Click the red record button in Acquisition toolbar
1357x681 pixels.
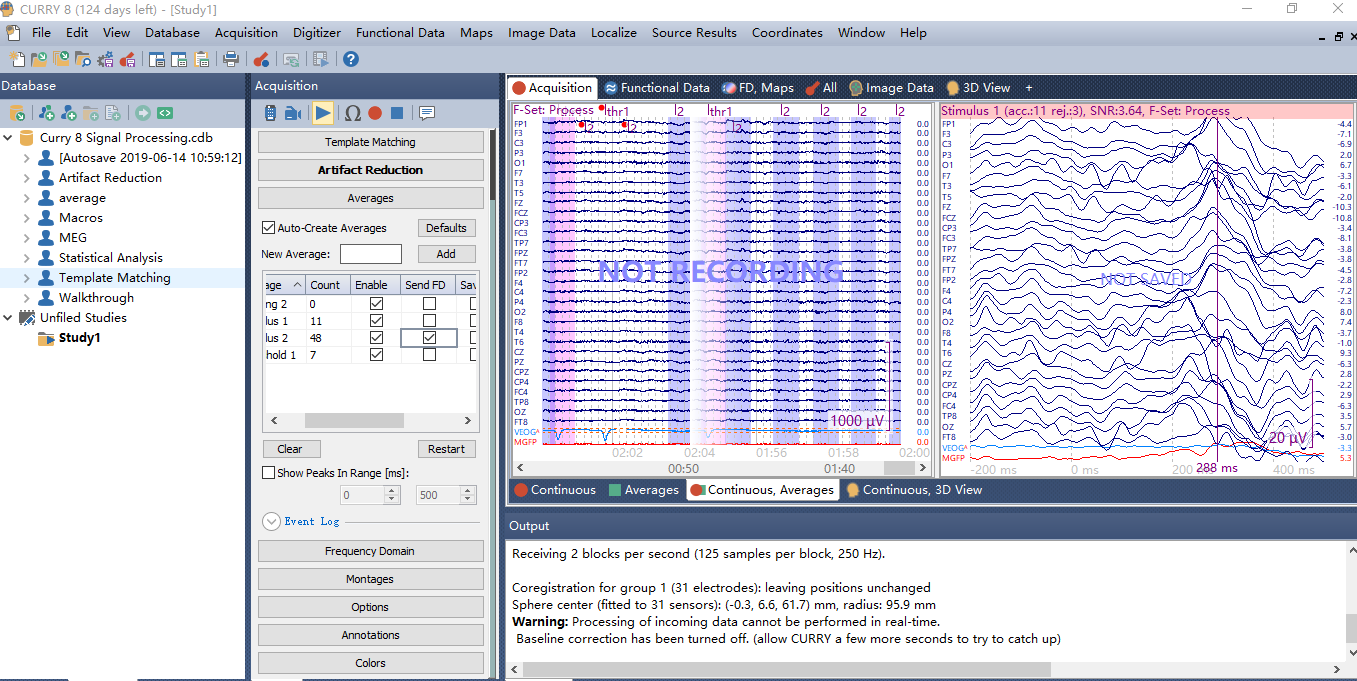coord(375,113)
